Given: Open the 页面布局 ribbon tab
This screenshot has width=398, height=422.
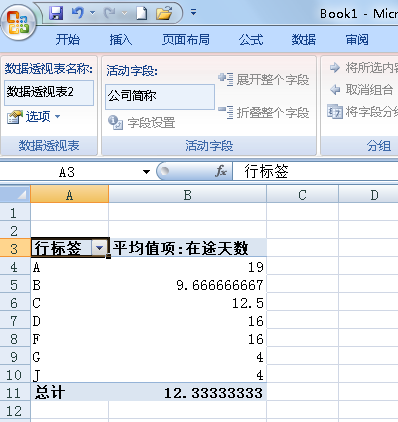Looking at the screenshot, I should click(x=186, y=40).
